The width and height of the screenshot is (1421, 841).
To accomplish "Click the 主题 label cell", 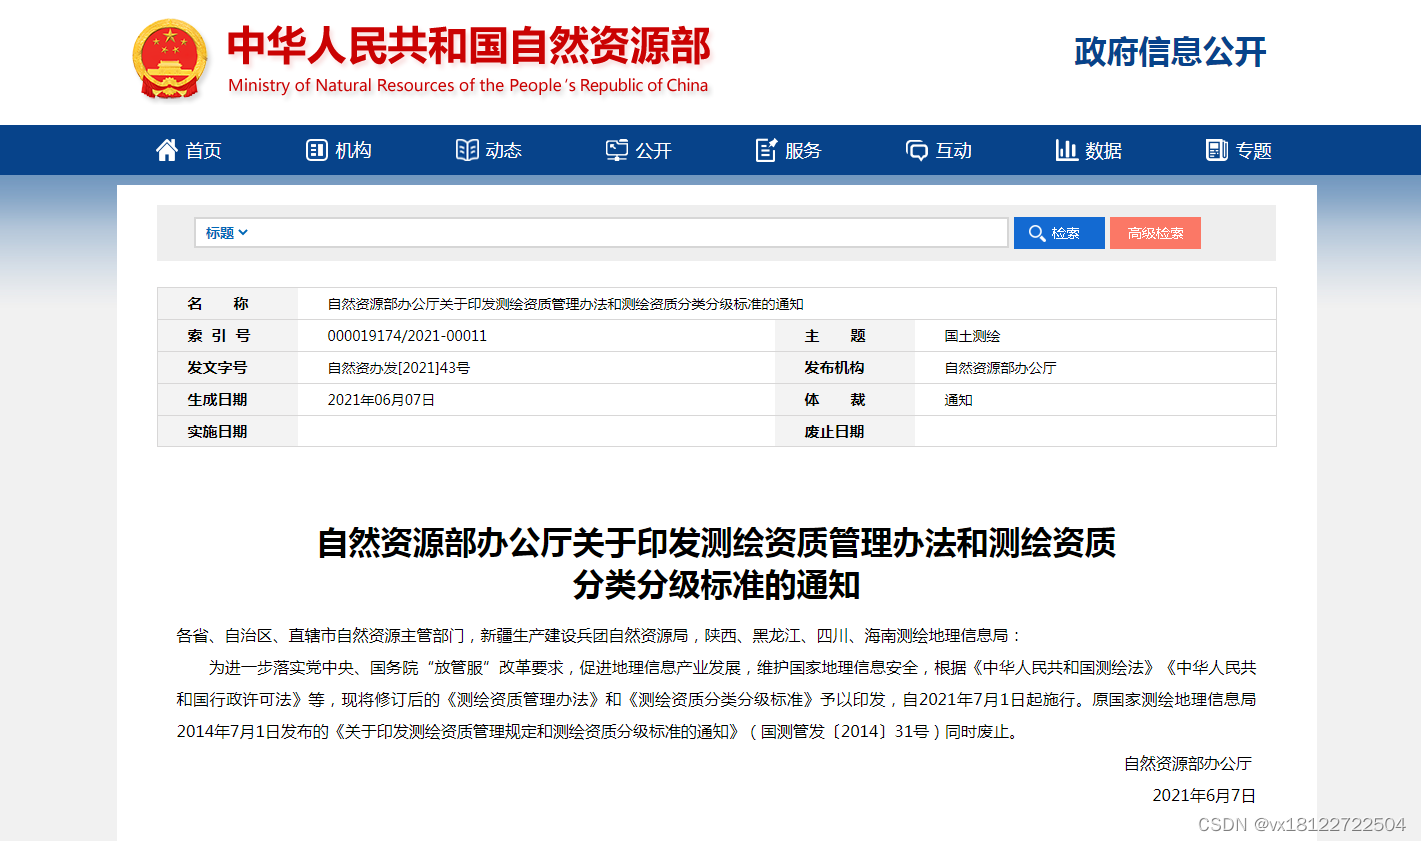I will [845, 336].
